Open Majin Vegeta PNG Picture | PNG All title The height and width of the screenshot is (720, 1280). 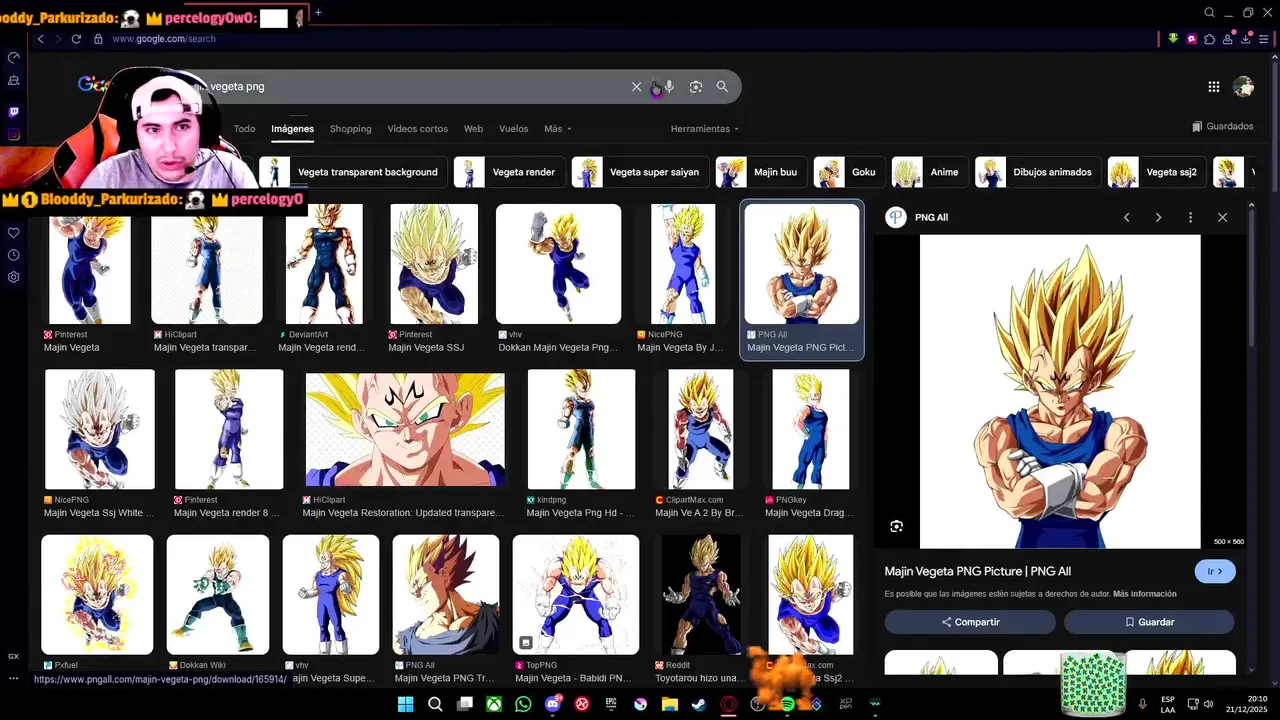(978, 571)
